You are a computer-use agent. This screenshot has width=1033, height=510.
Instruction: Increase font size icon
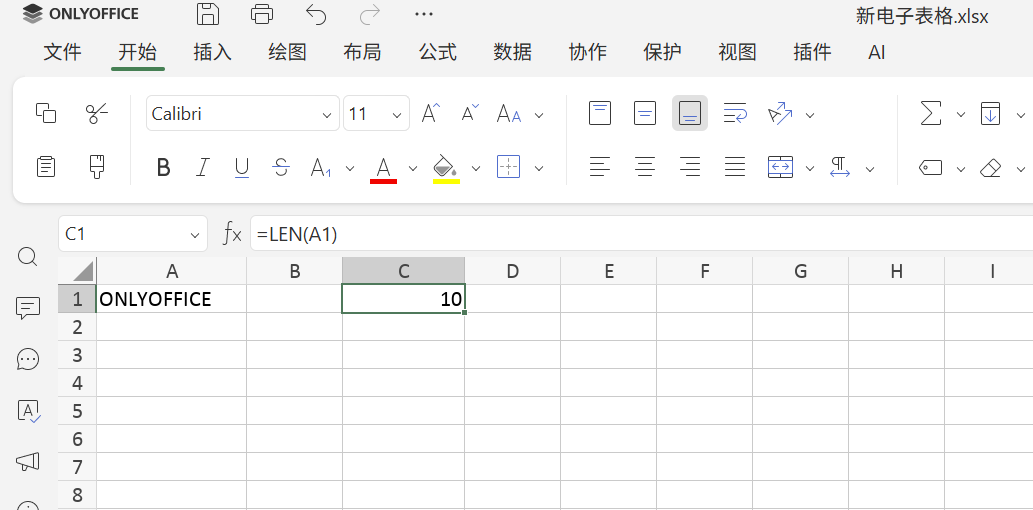(x=430, y=113)
